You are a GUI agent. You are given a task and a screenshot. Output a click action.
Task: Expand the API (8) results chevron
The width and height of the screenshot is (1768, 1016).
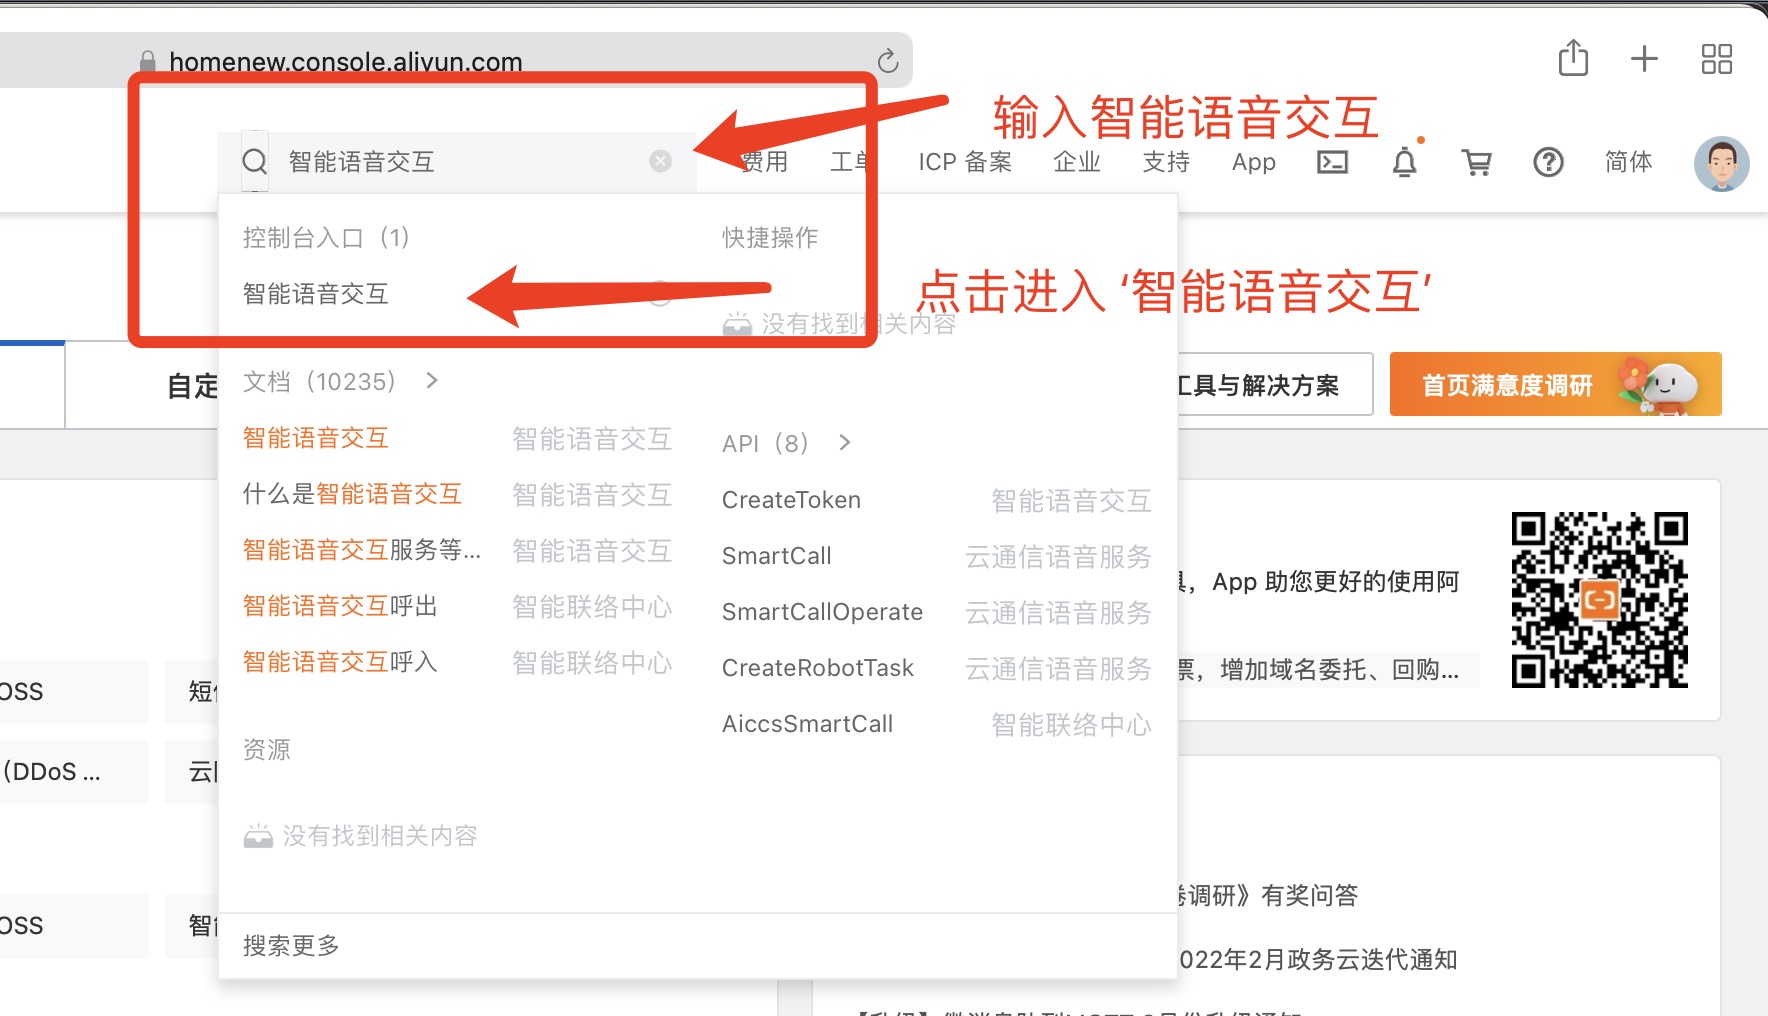(x=845, y=442)
